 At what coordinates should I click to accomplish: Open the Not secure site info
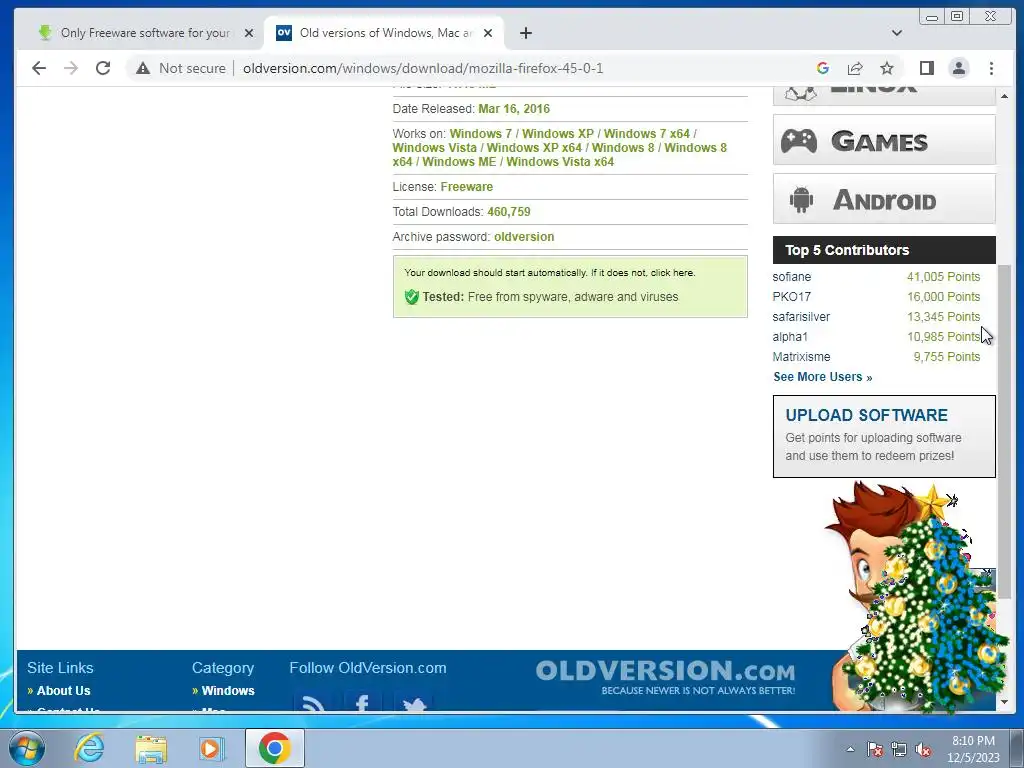181,68
